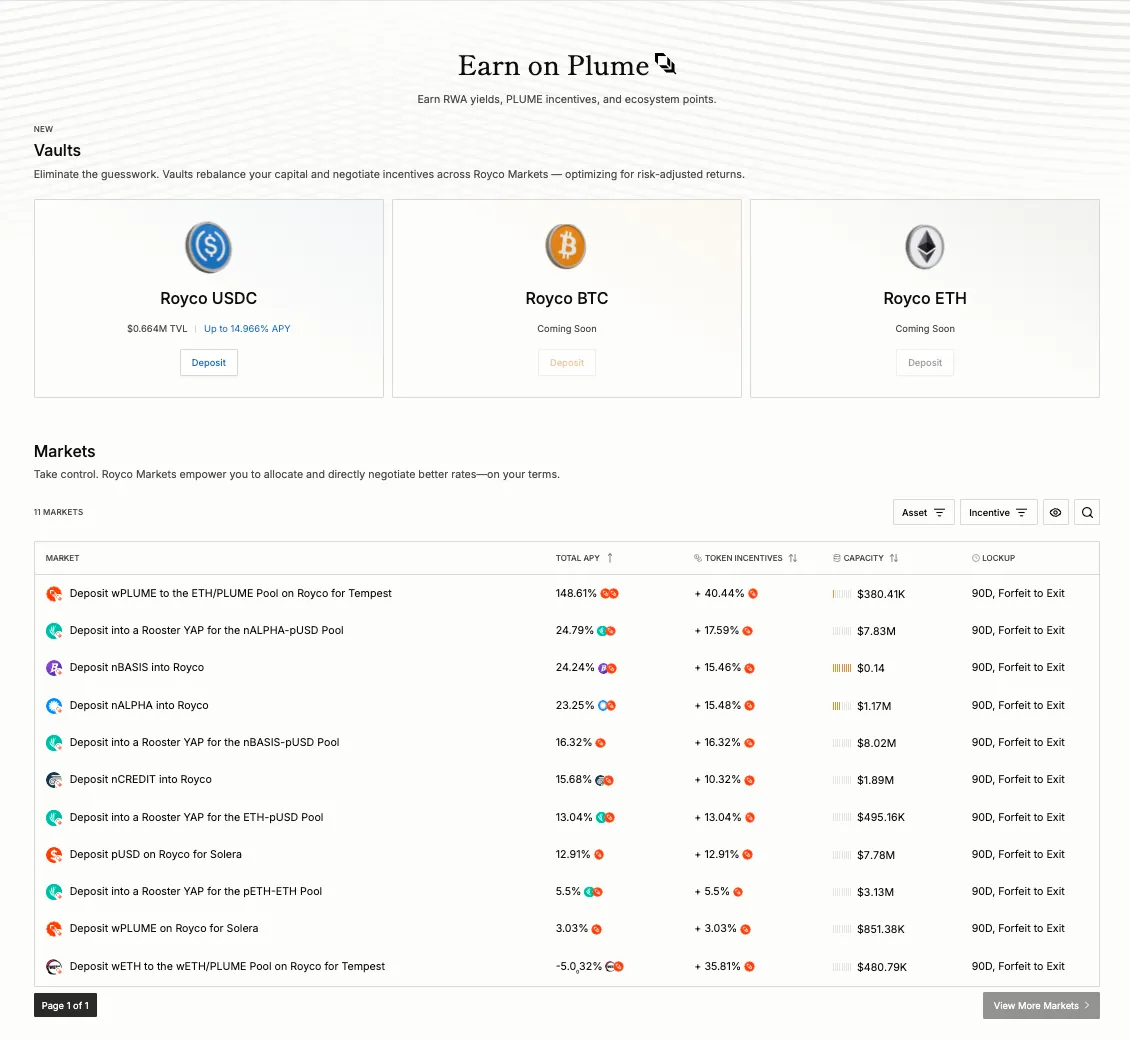
Task: Click the + 12.91% token incentive value
Action: click(x=717, y=854)
